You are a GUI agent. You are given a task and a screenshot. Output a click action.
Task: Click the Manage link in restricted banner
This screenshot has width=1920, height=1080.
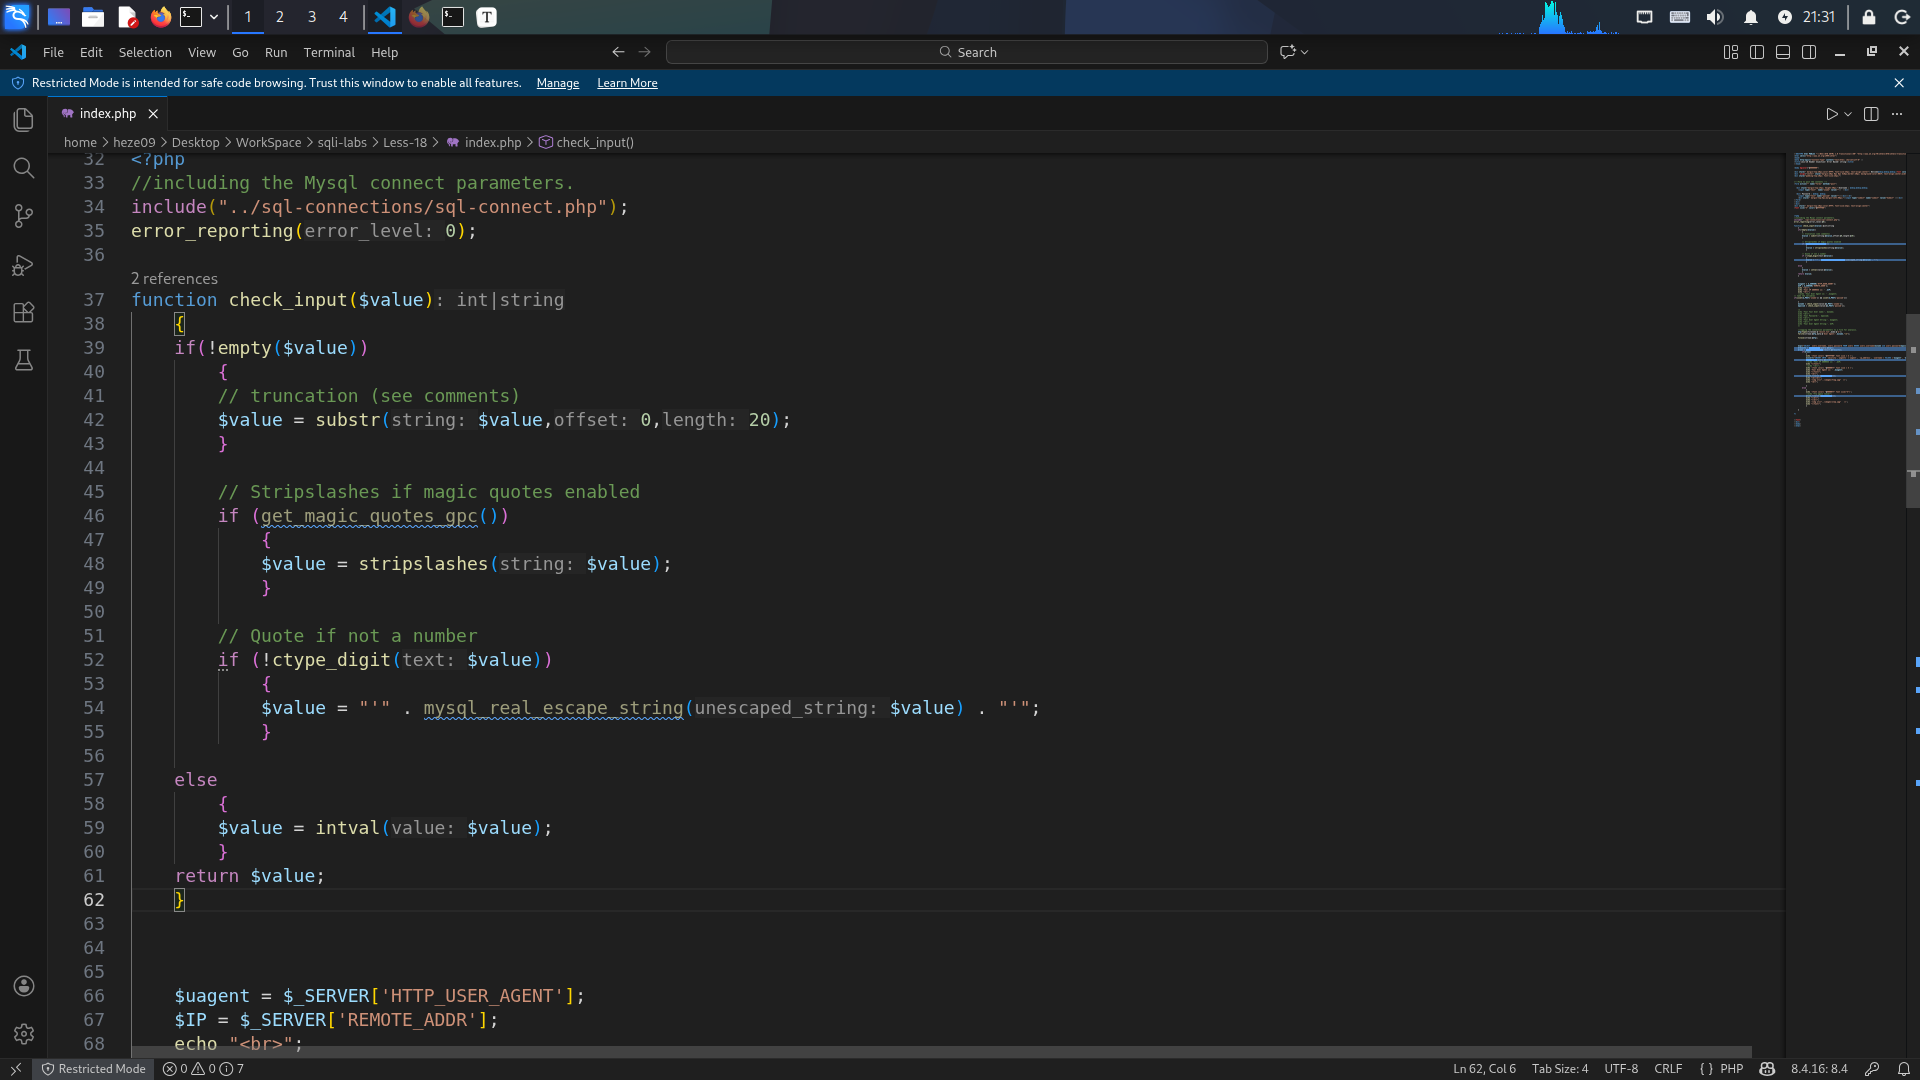tap(557, 83)
